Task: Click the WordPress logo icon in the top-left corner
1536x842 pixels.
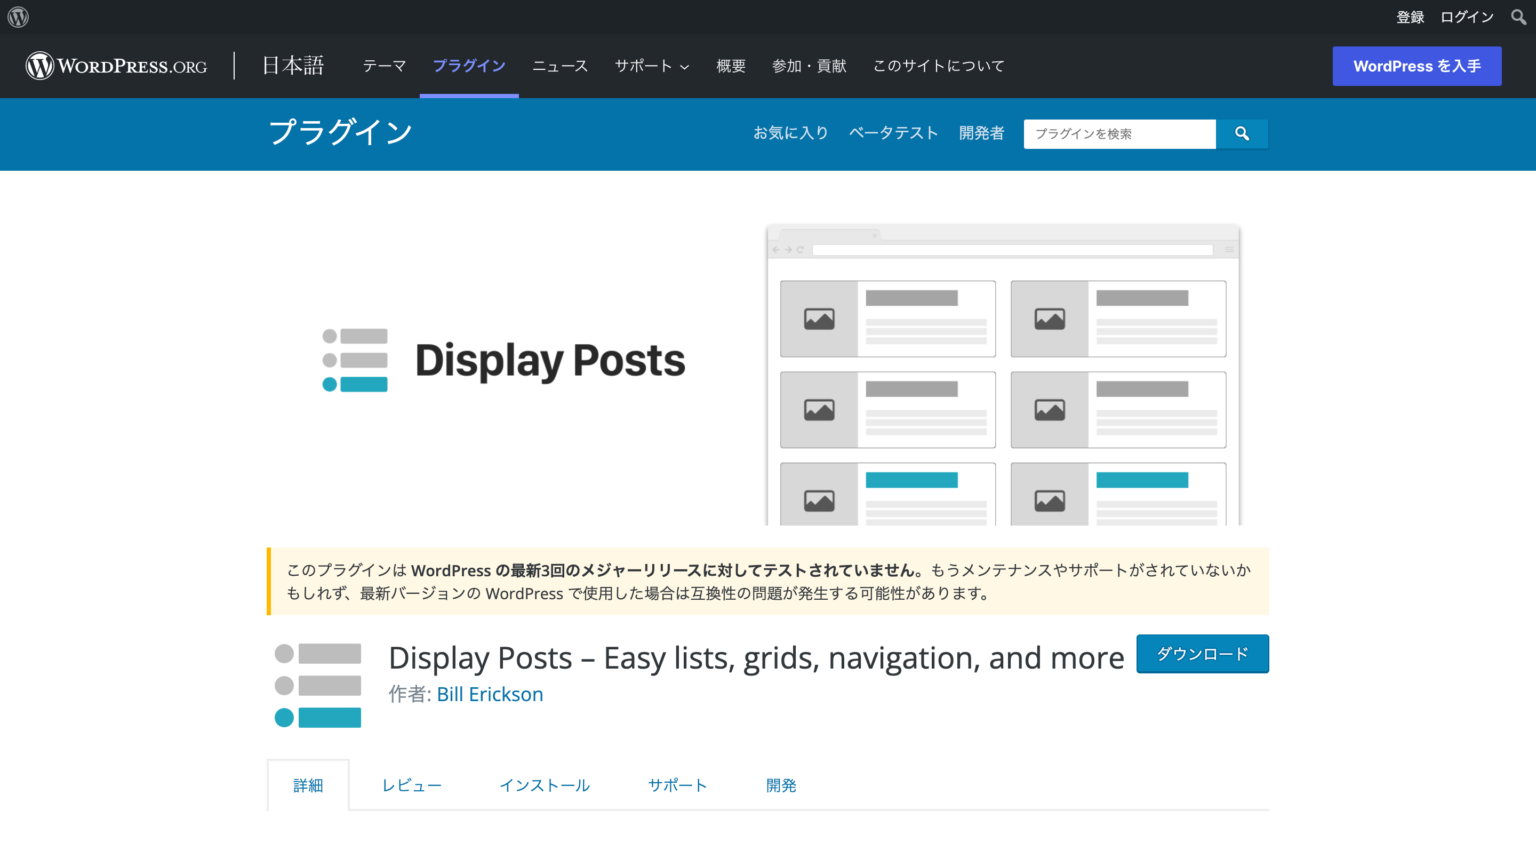Action: 17,16
